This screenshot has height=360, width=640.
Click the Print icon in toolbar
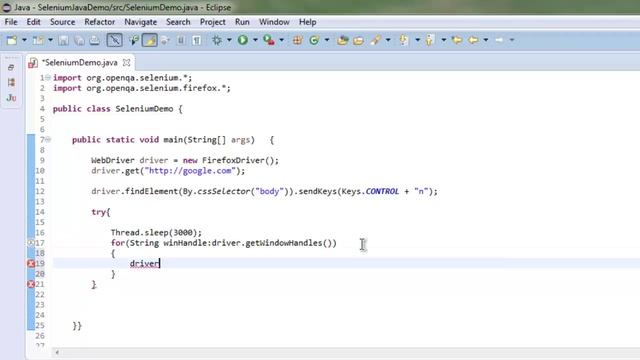(x=95, y=40)
